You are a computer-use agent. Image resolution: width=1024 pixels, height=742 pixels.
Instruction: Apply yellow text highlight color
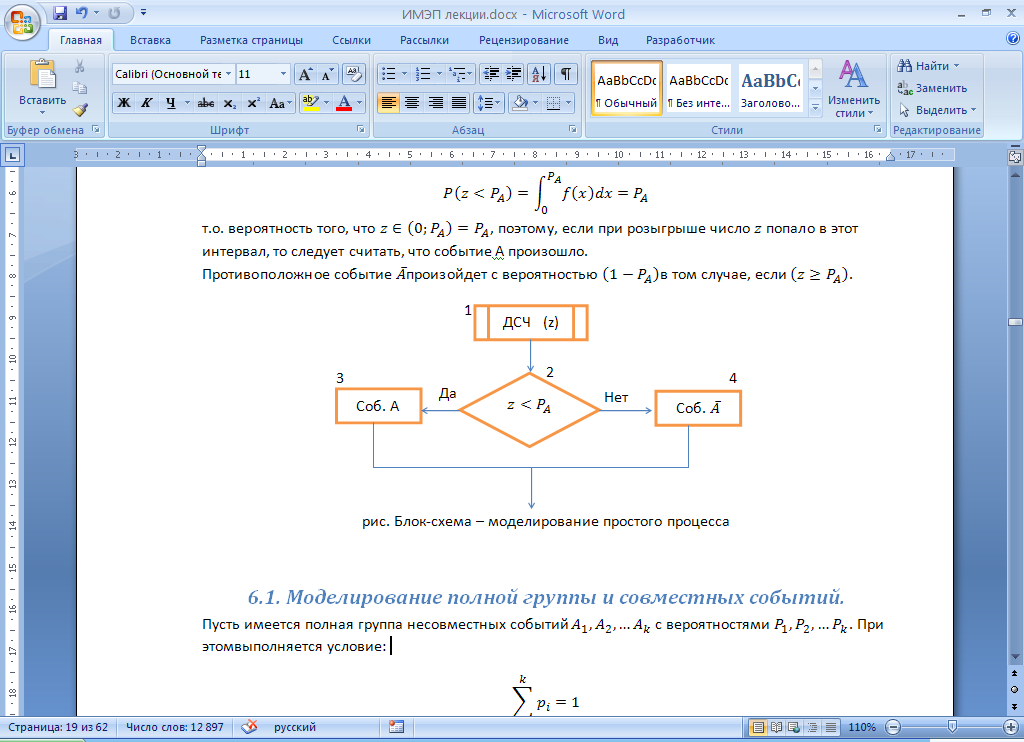pos(310,103)
